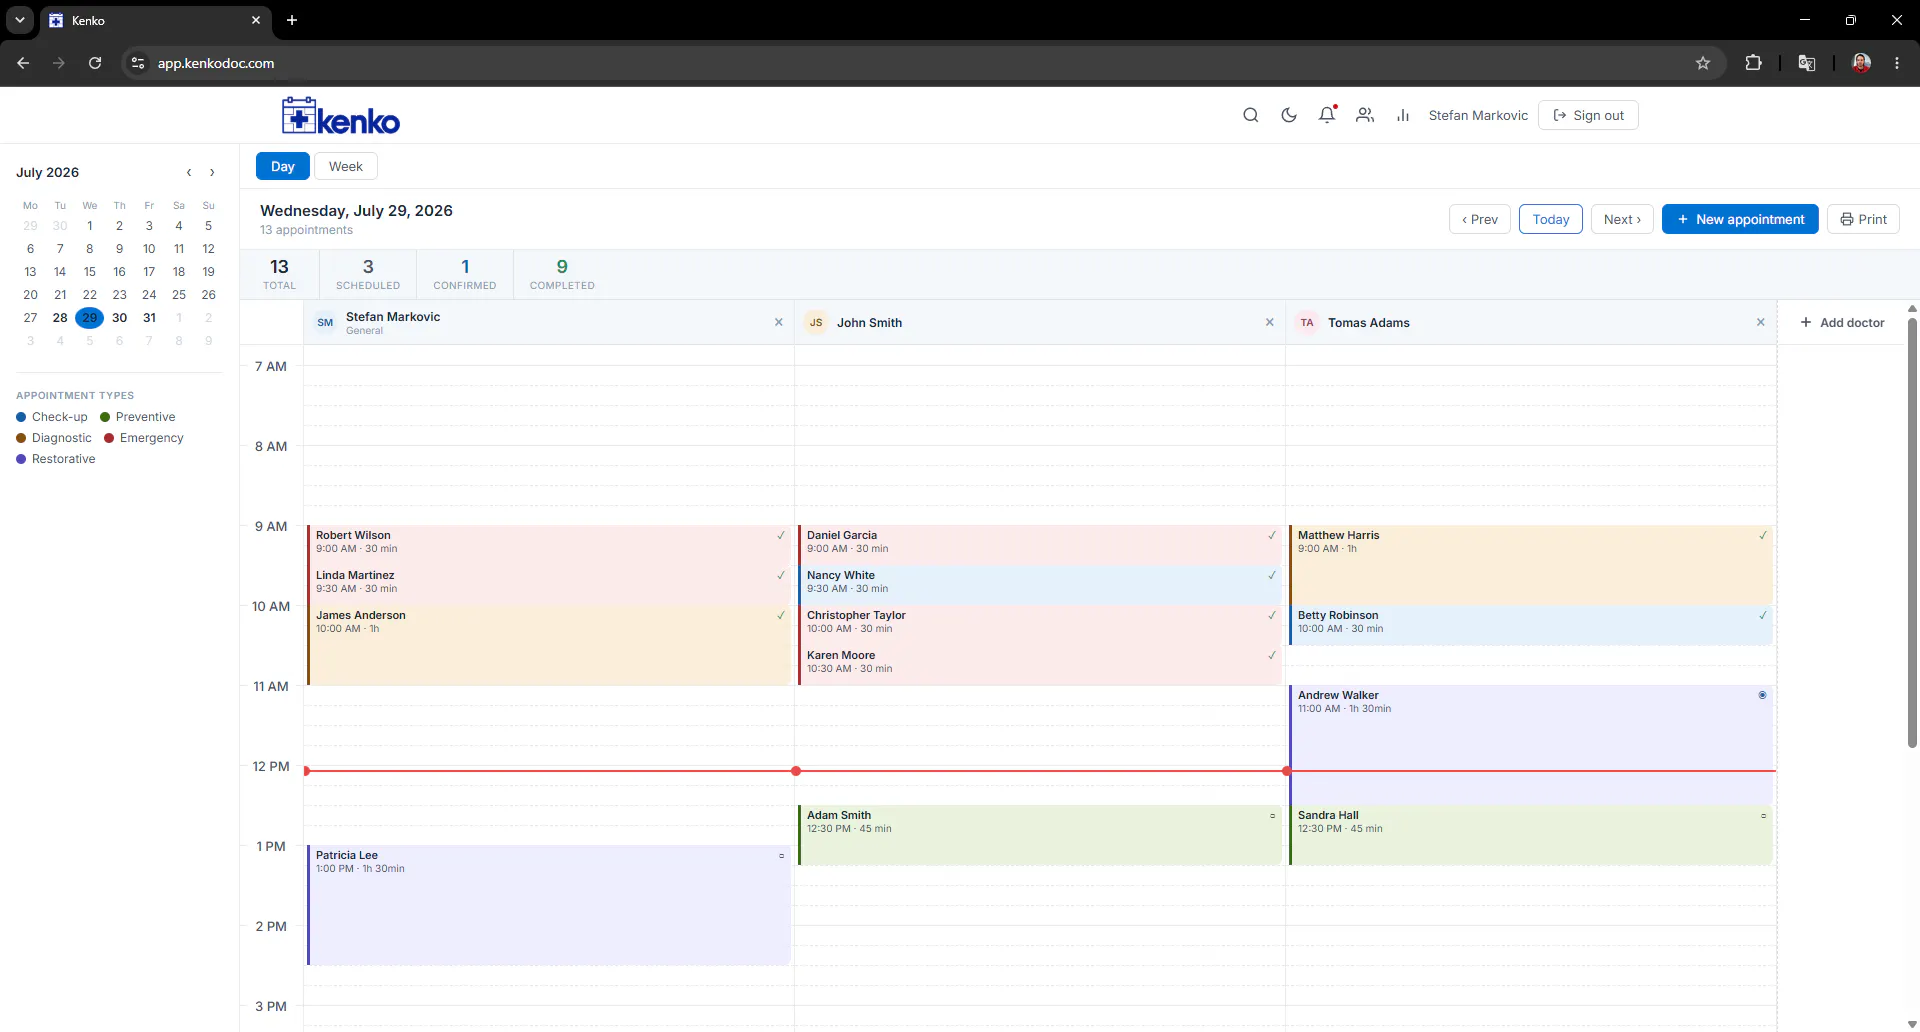Screen dimensions: 1920x1032
Task: Open Sandra Hall appointment
Action: point(1531,835)
